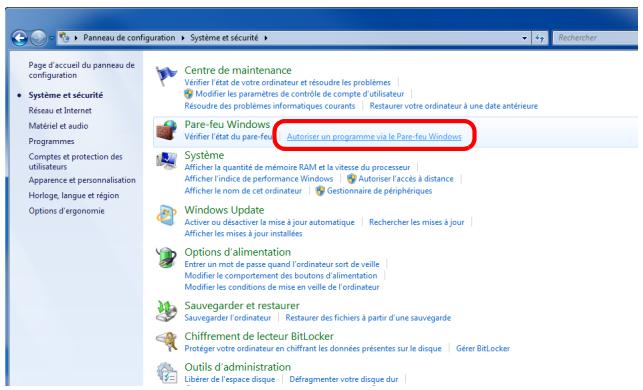This screenshot has width=643, height=390.
Task: Click the Back navigation arrow button
Action: coord(19,38)
